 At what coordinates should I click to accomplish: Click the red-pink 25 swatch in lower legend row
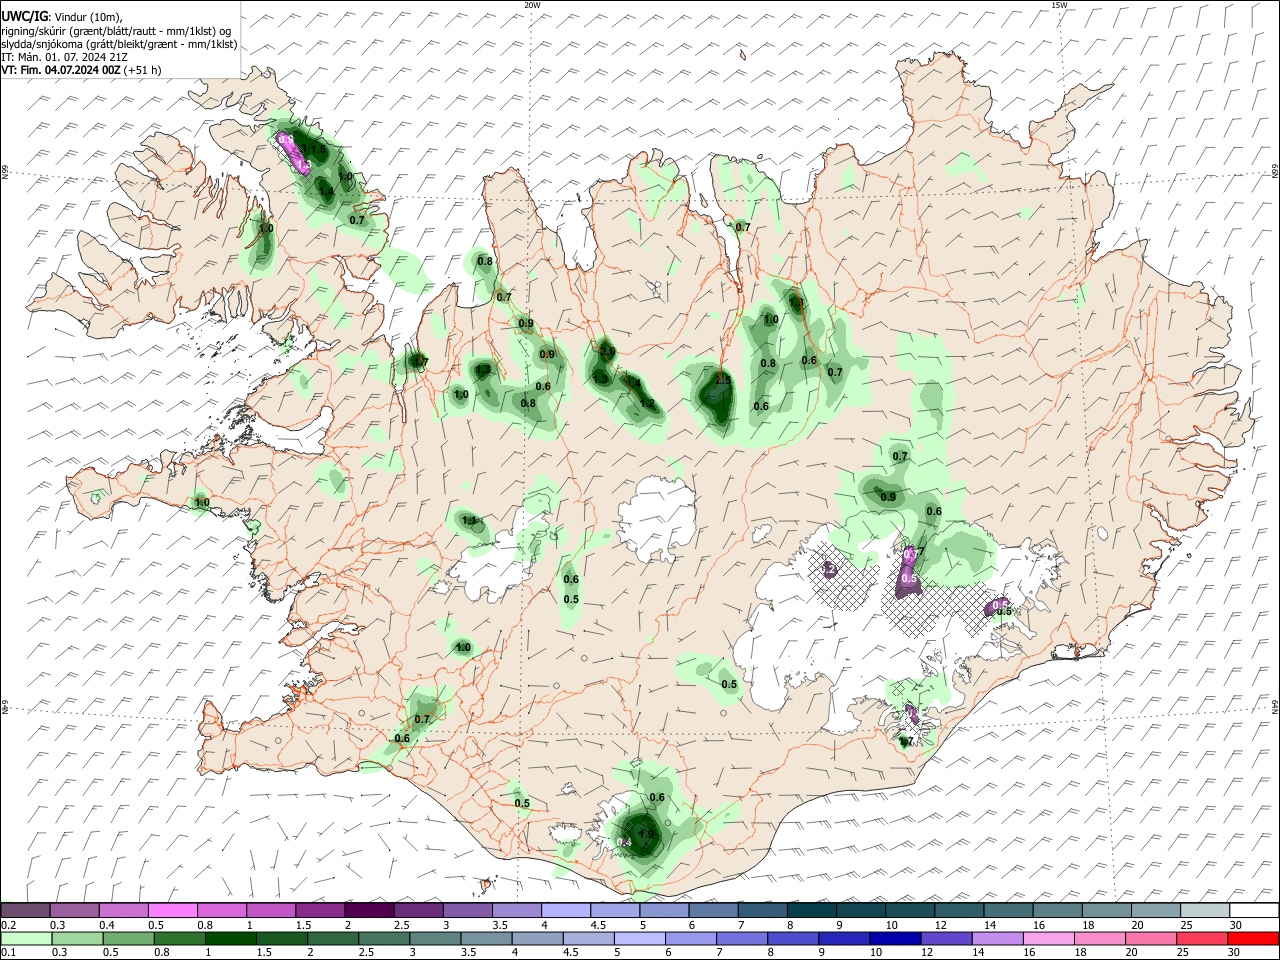[x=1200, y=938]
